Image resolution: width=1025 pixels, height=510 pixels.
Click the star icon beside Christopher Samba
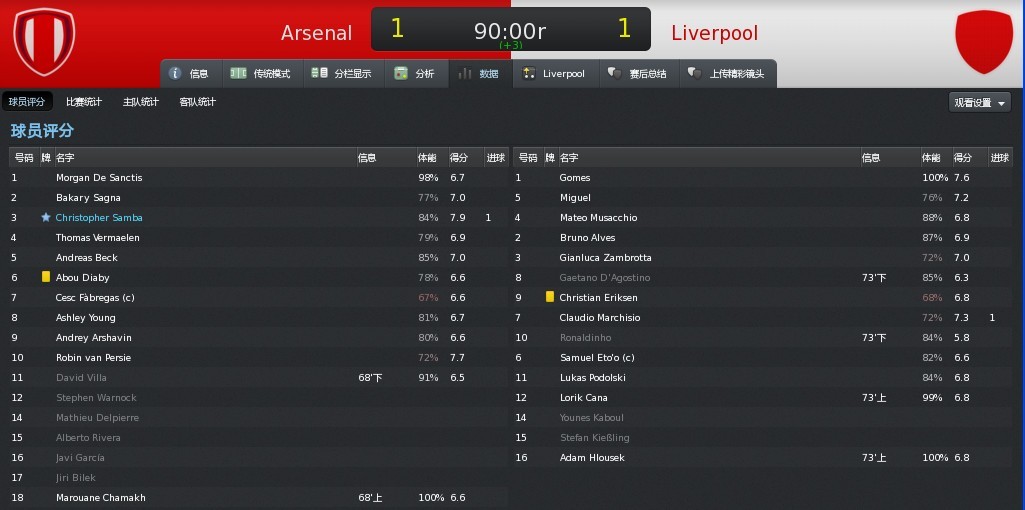click(x=46, y=217)
